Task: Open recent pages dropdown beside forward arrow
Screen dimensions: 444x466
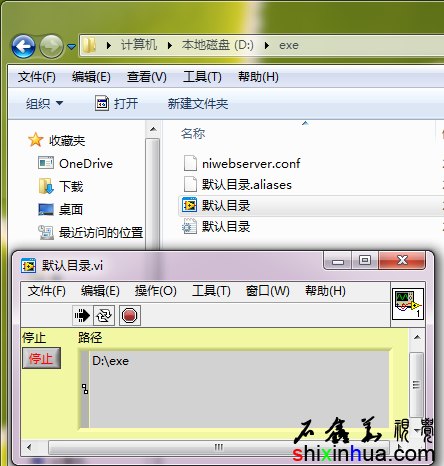Action: pos(71,46)
